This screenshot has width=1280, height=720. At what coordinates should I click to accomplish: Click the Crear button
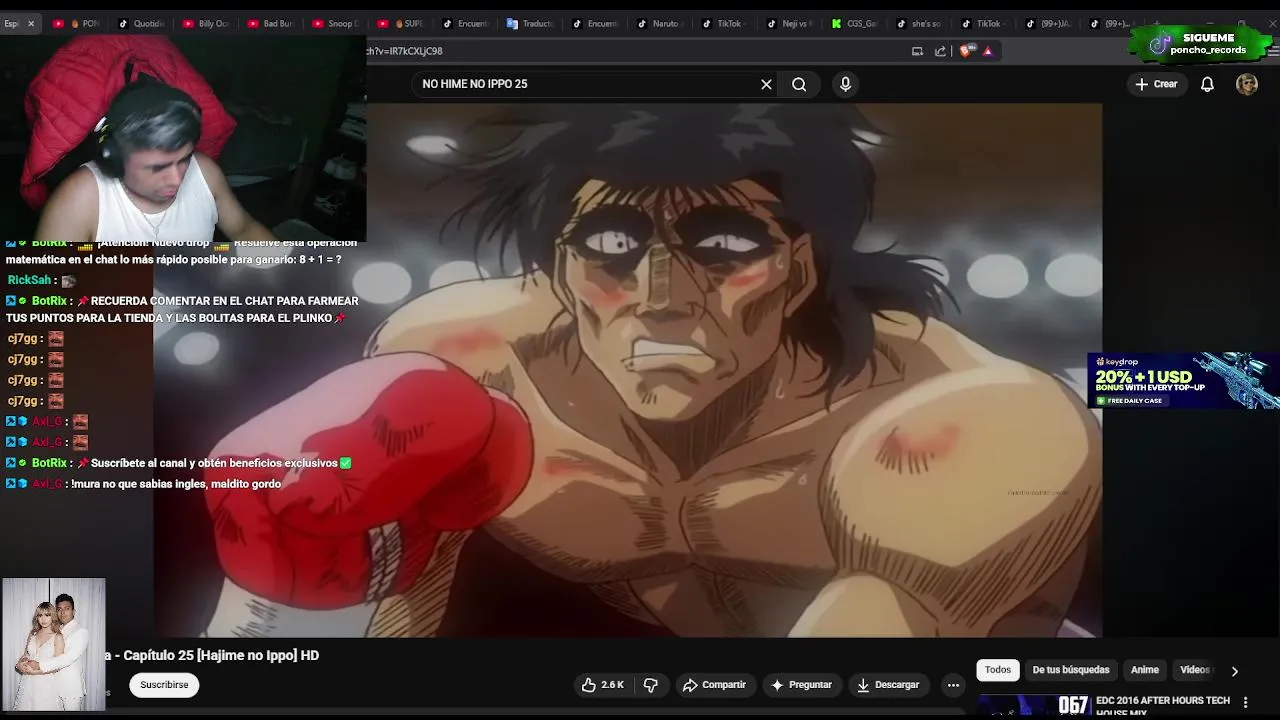[x=1157, y=84]
